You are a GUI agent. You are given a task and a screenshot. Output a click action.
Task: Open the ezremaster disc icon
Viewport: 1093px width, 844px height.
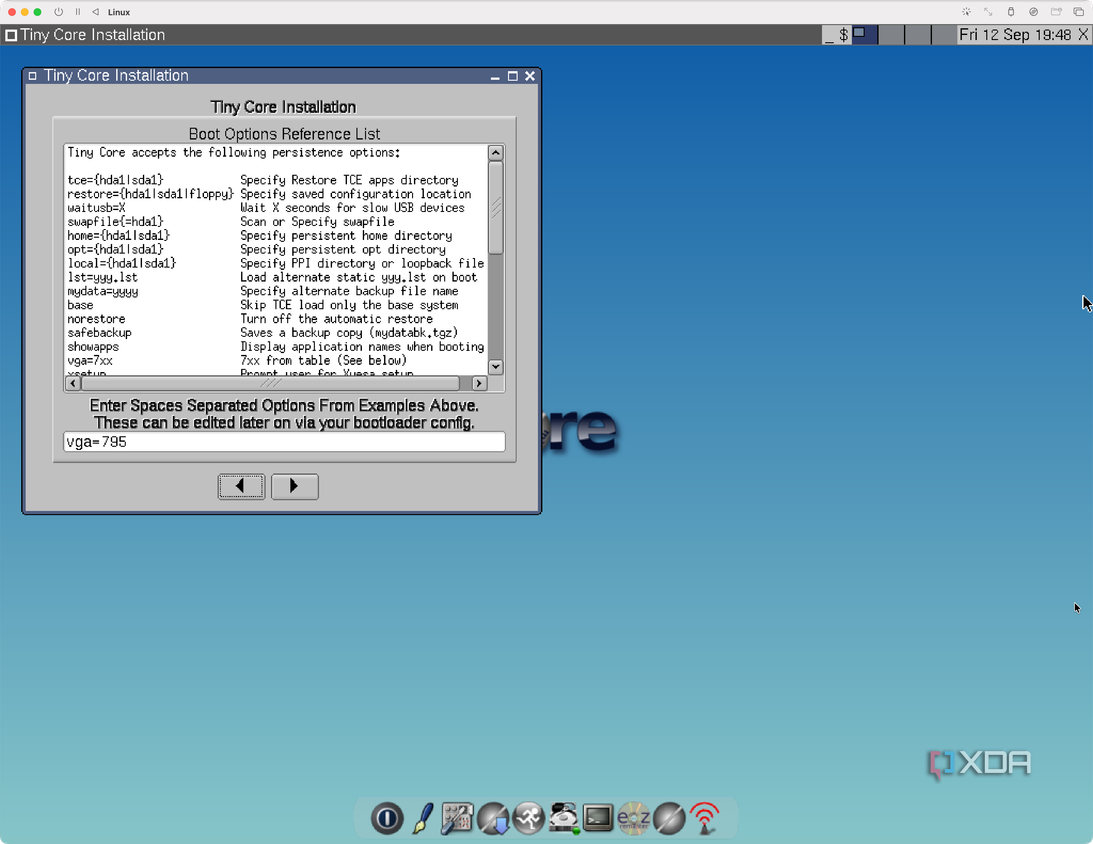tap(634, 818)
